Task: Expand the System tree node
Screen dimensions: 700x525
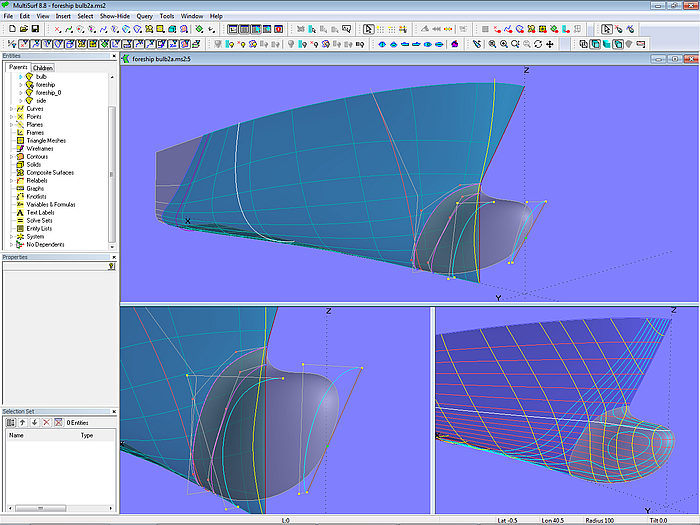Action: click(12, 236)
